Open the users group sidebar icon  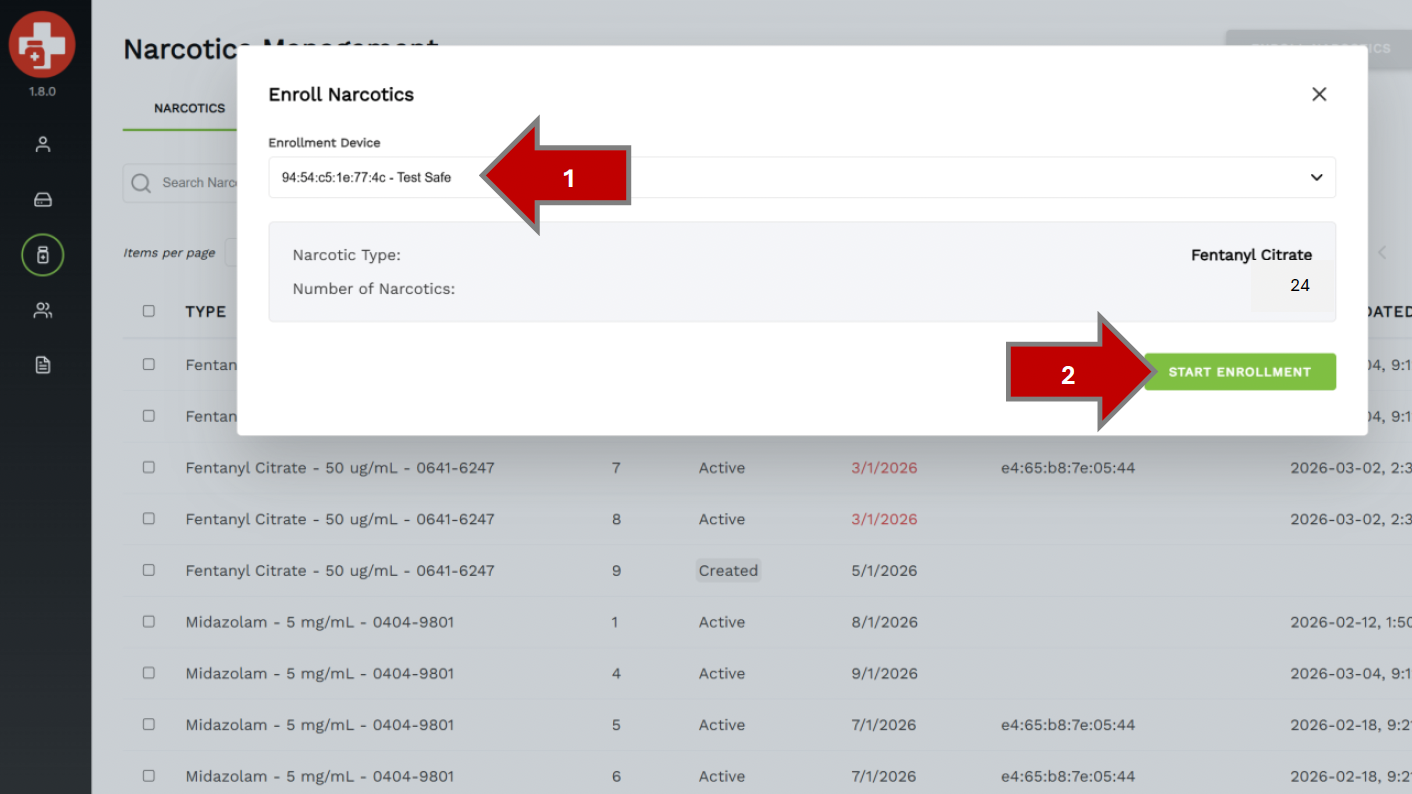click(x=43, y=311)
